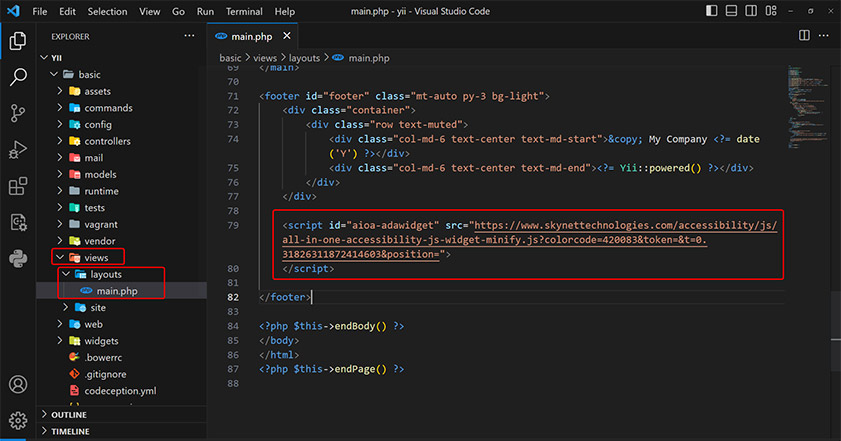This screenshot has width=841, height=441.
Task: Open the View menu
Action: [150, 11]
